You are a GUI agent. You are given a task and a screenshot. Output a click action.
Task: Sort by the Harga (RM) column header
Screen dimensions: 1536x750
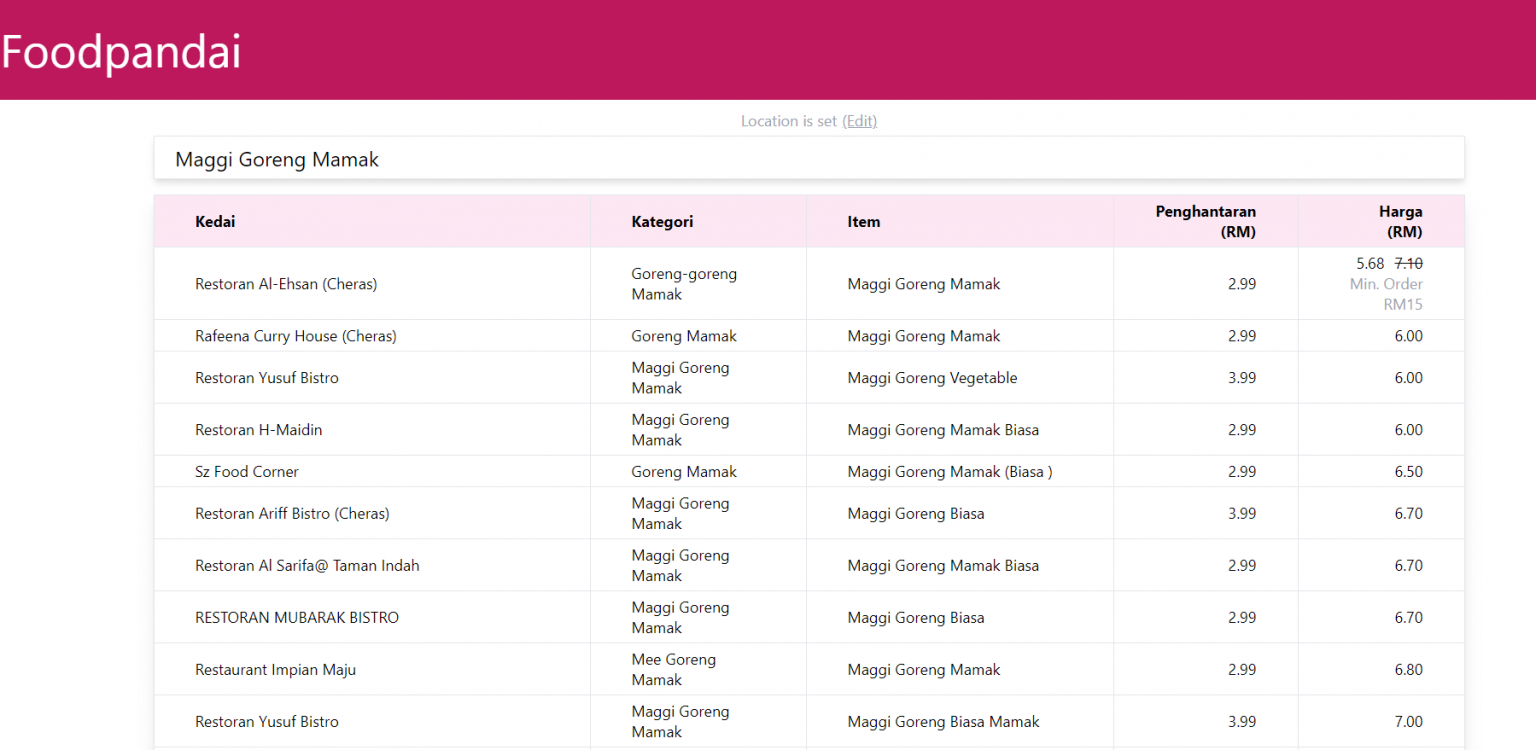pos(1401,221)
